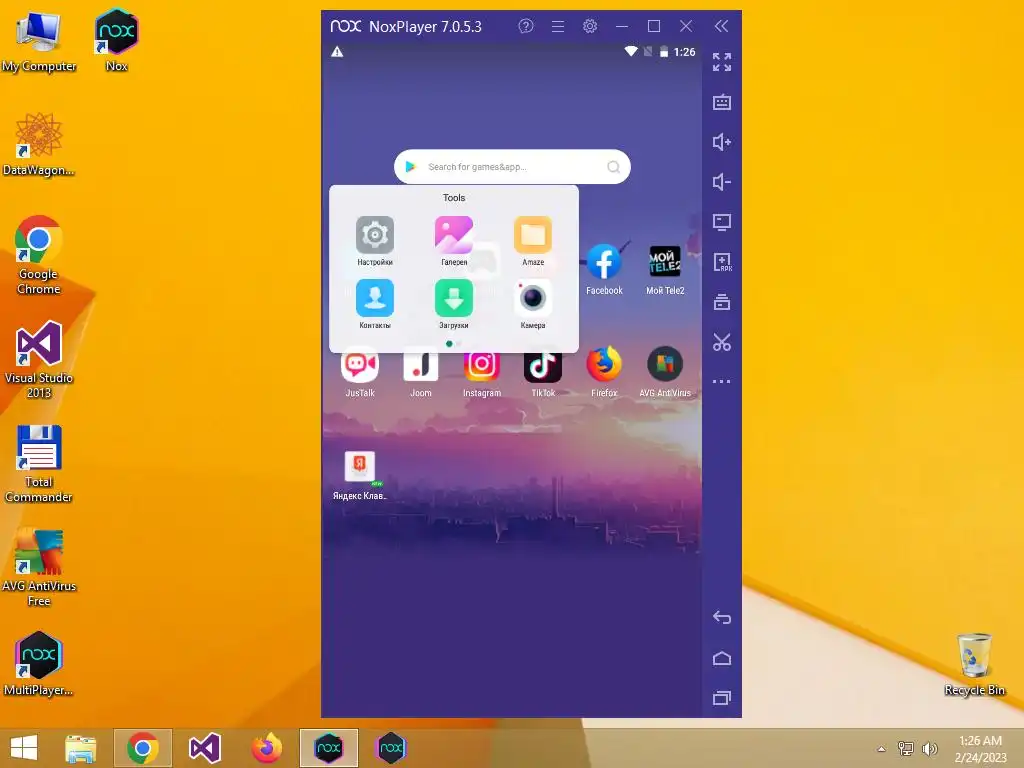Screen dimensions: 1024x768
Task: Launch the Instagram app
Action: click(x=482, y=372)
